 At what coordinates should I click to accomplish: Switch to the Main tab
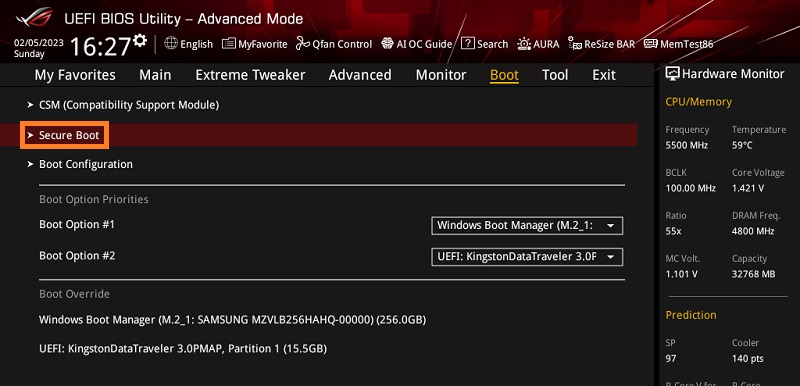tap(155, 75)
